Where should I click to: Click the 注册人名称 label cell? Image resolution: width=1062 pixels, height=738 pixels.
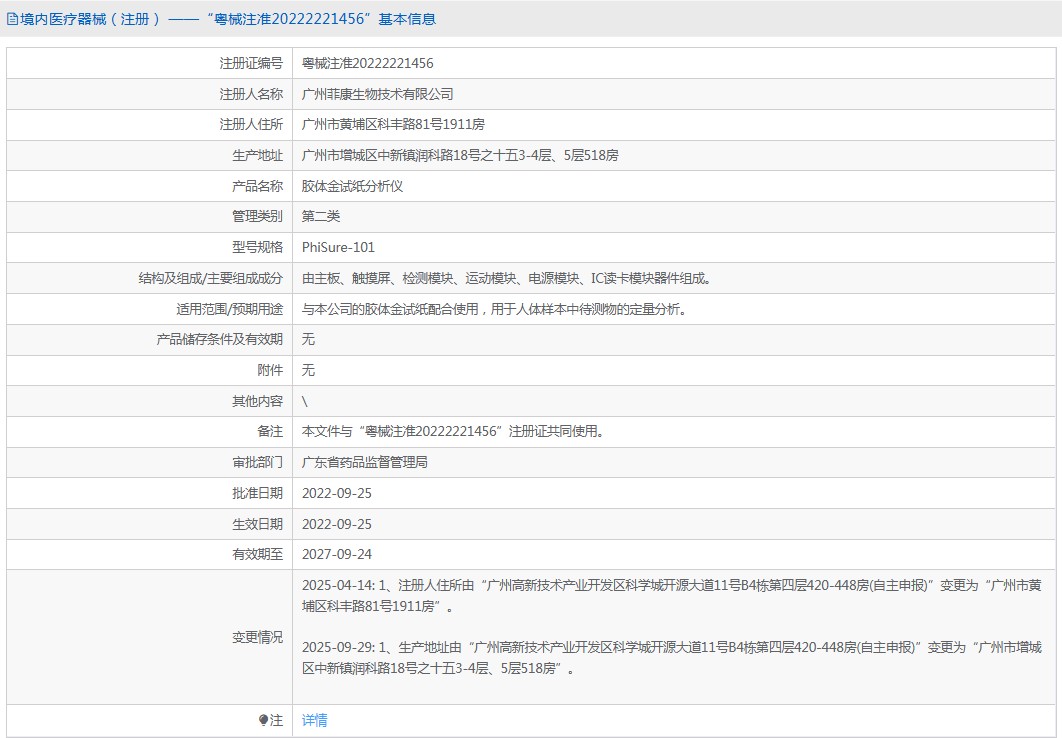point(150,95)
